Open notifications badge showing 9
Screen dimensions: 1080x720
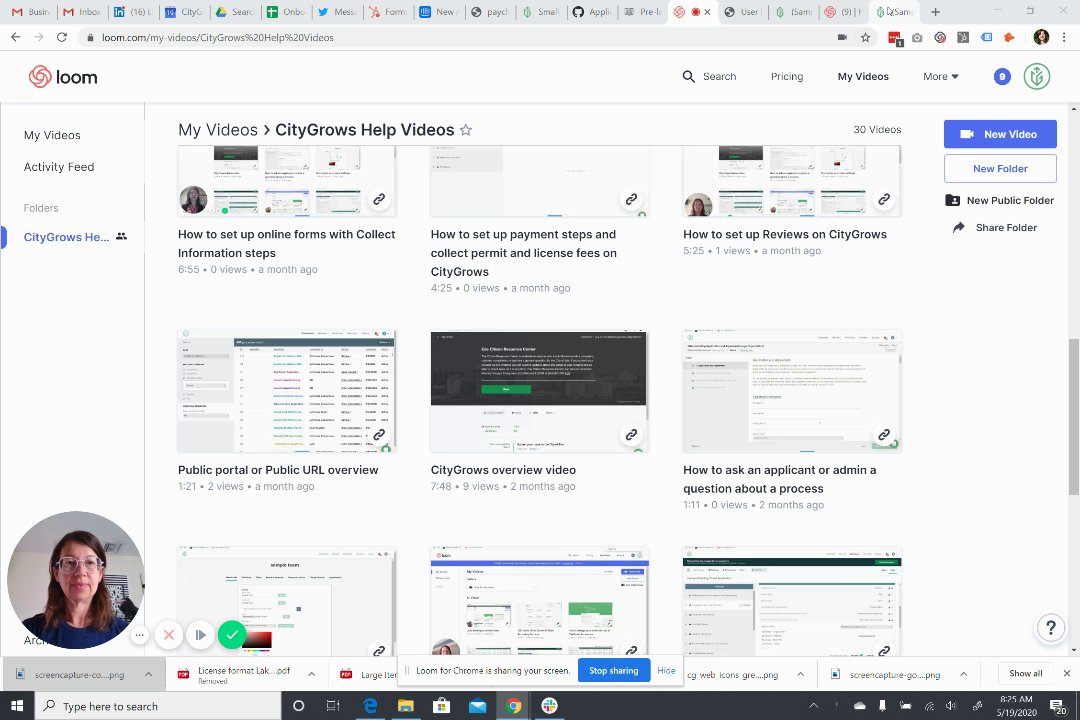pyautogui.click(x=1002, y=76)
